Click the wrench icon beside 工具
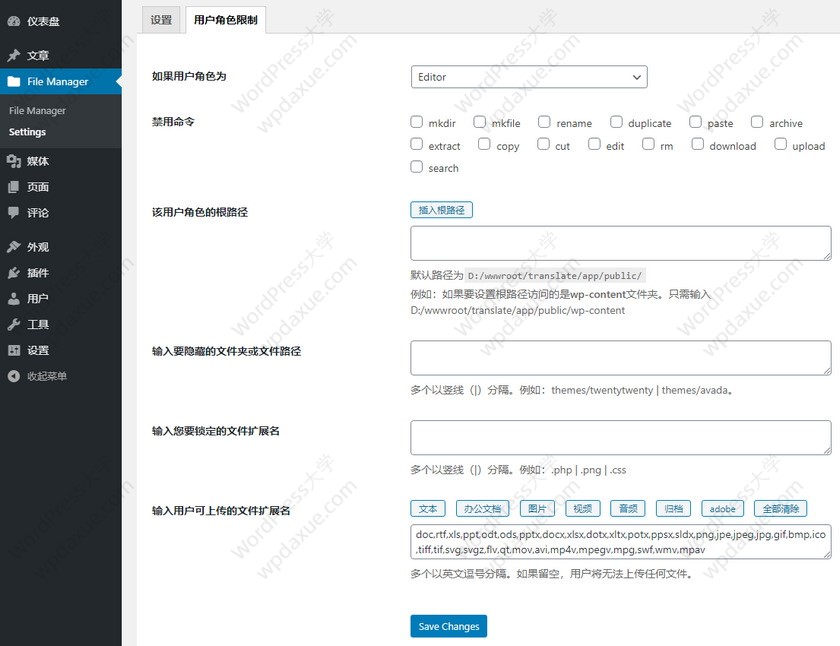 (x=14, y=324)
